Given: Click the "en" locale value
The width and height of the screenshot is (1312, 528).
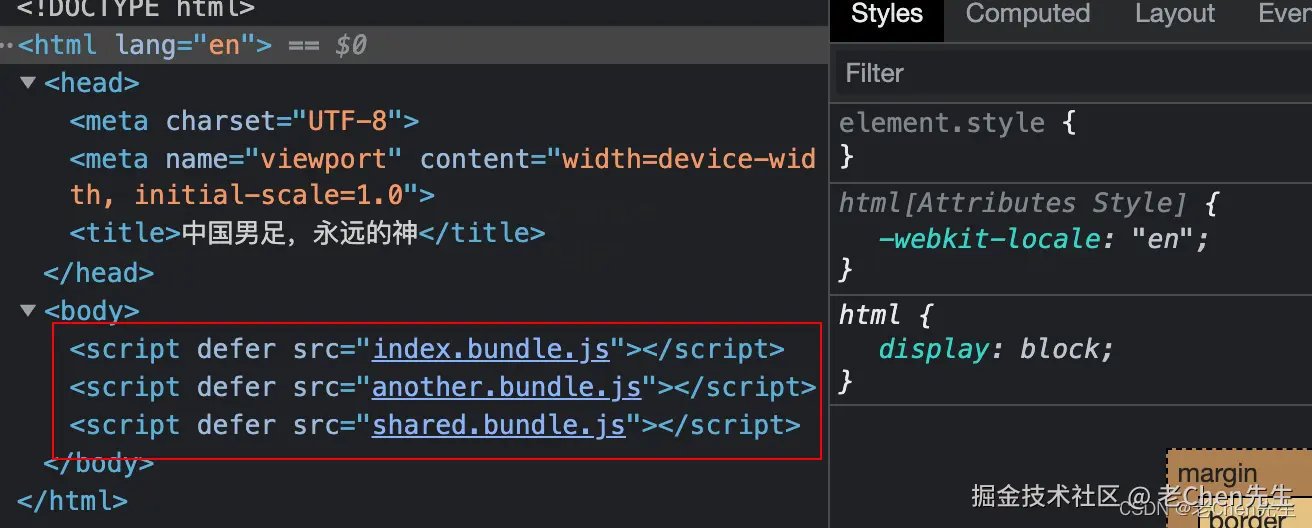Looking at the screenshot, I should [x=1163, y=239].
